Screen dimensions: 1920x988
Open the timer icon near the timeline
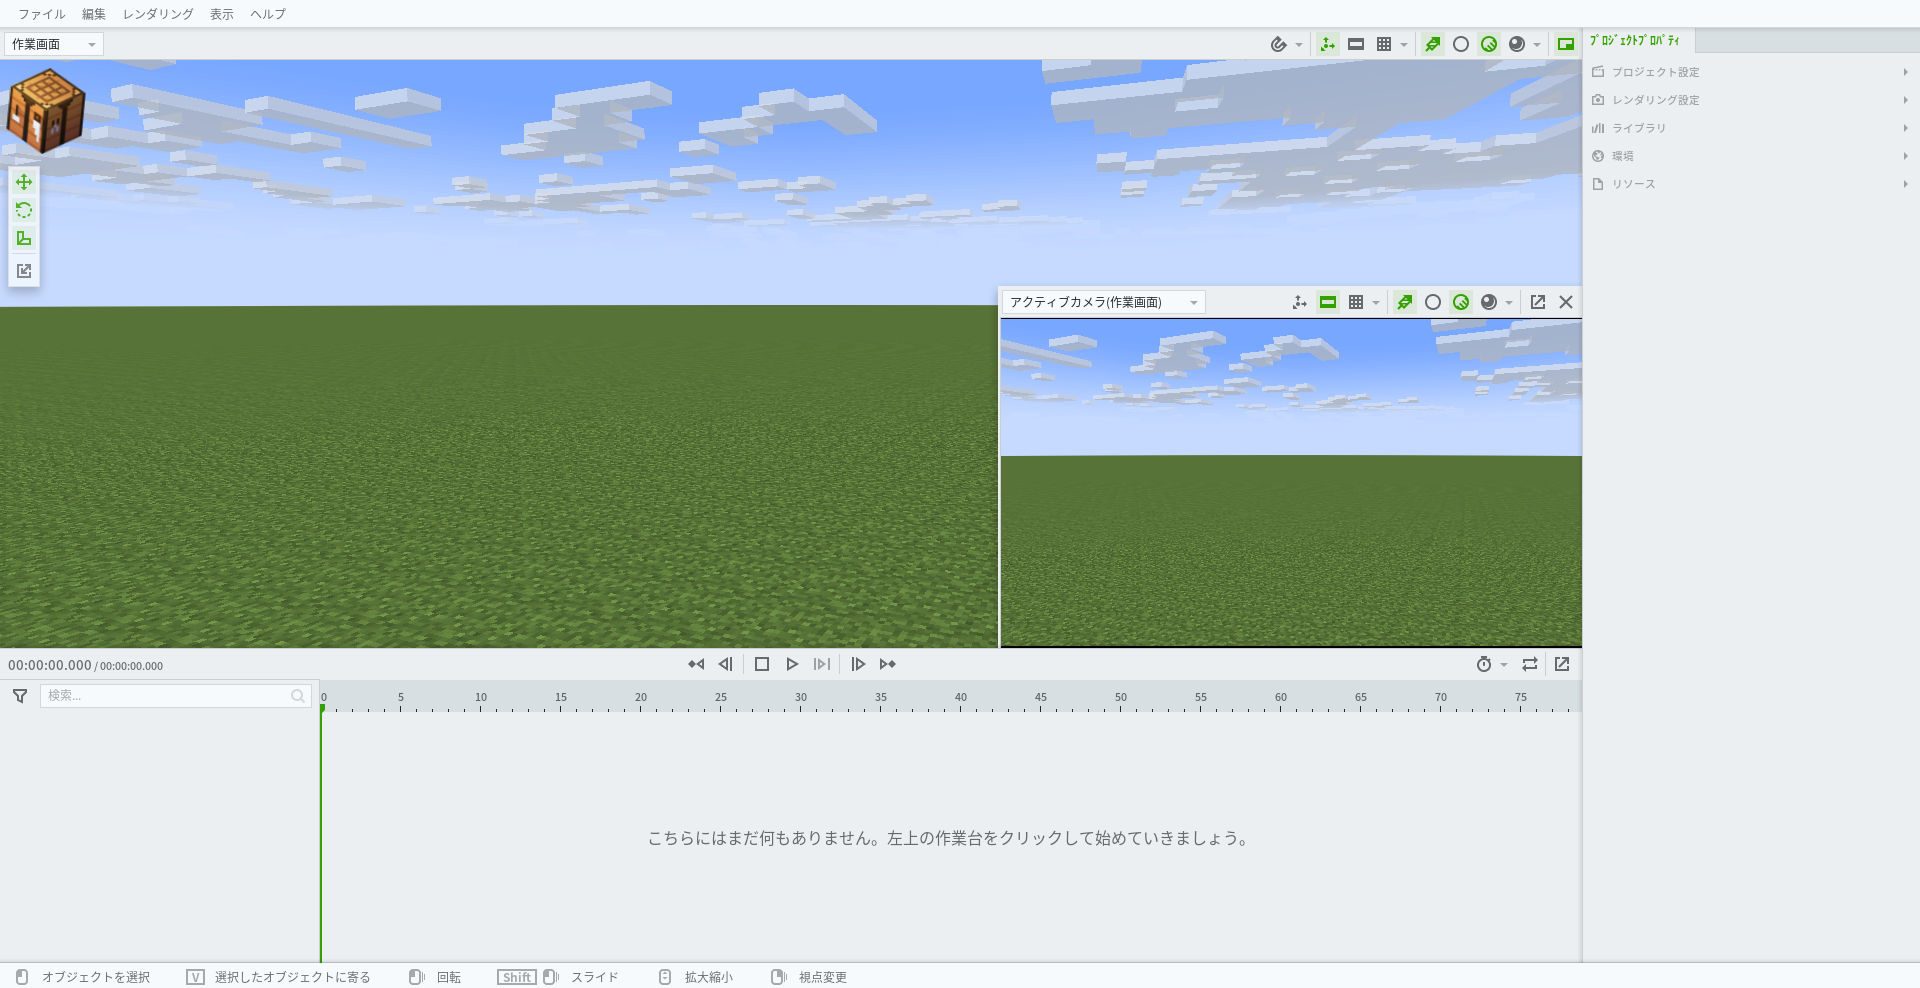[x=1484, y=664]
